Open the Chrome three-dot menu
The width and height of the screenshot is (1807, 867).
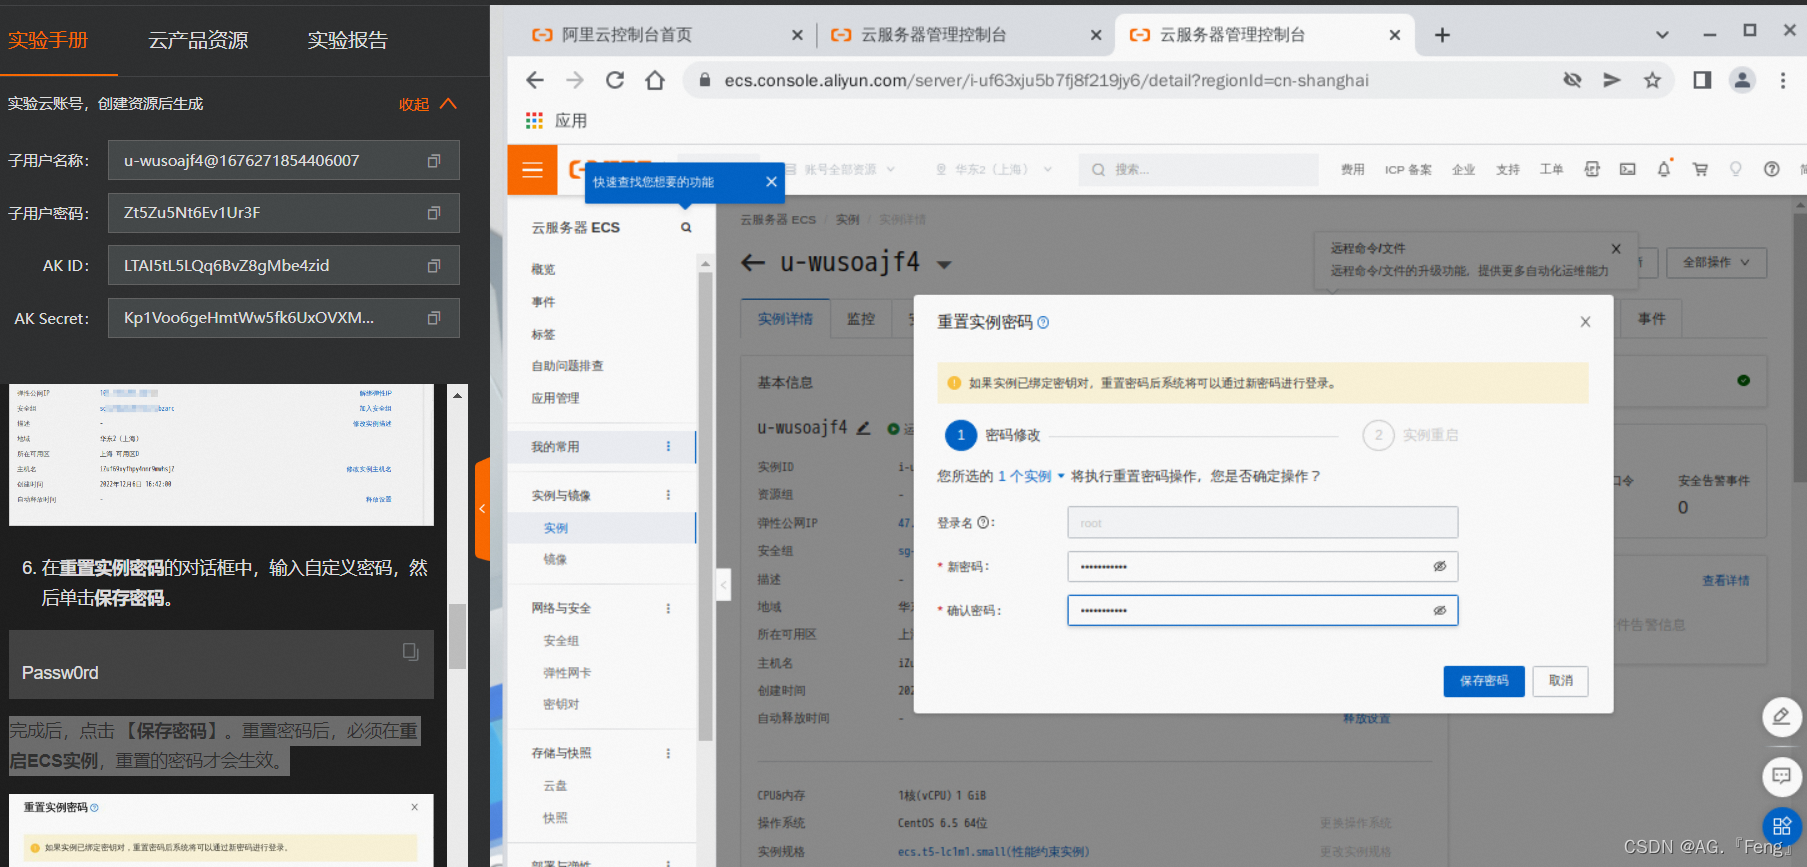[1782, 80]
